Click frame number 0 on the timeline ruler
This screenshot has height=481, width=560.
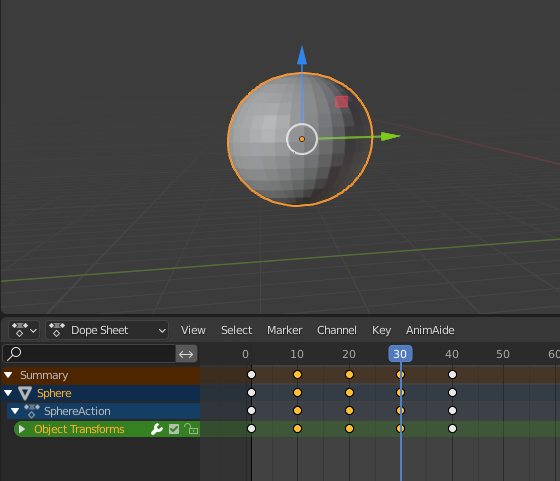245,354
